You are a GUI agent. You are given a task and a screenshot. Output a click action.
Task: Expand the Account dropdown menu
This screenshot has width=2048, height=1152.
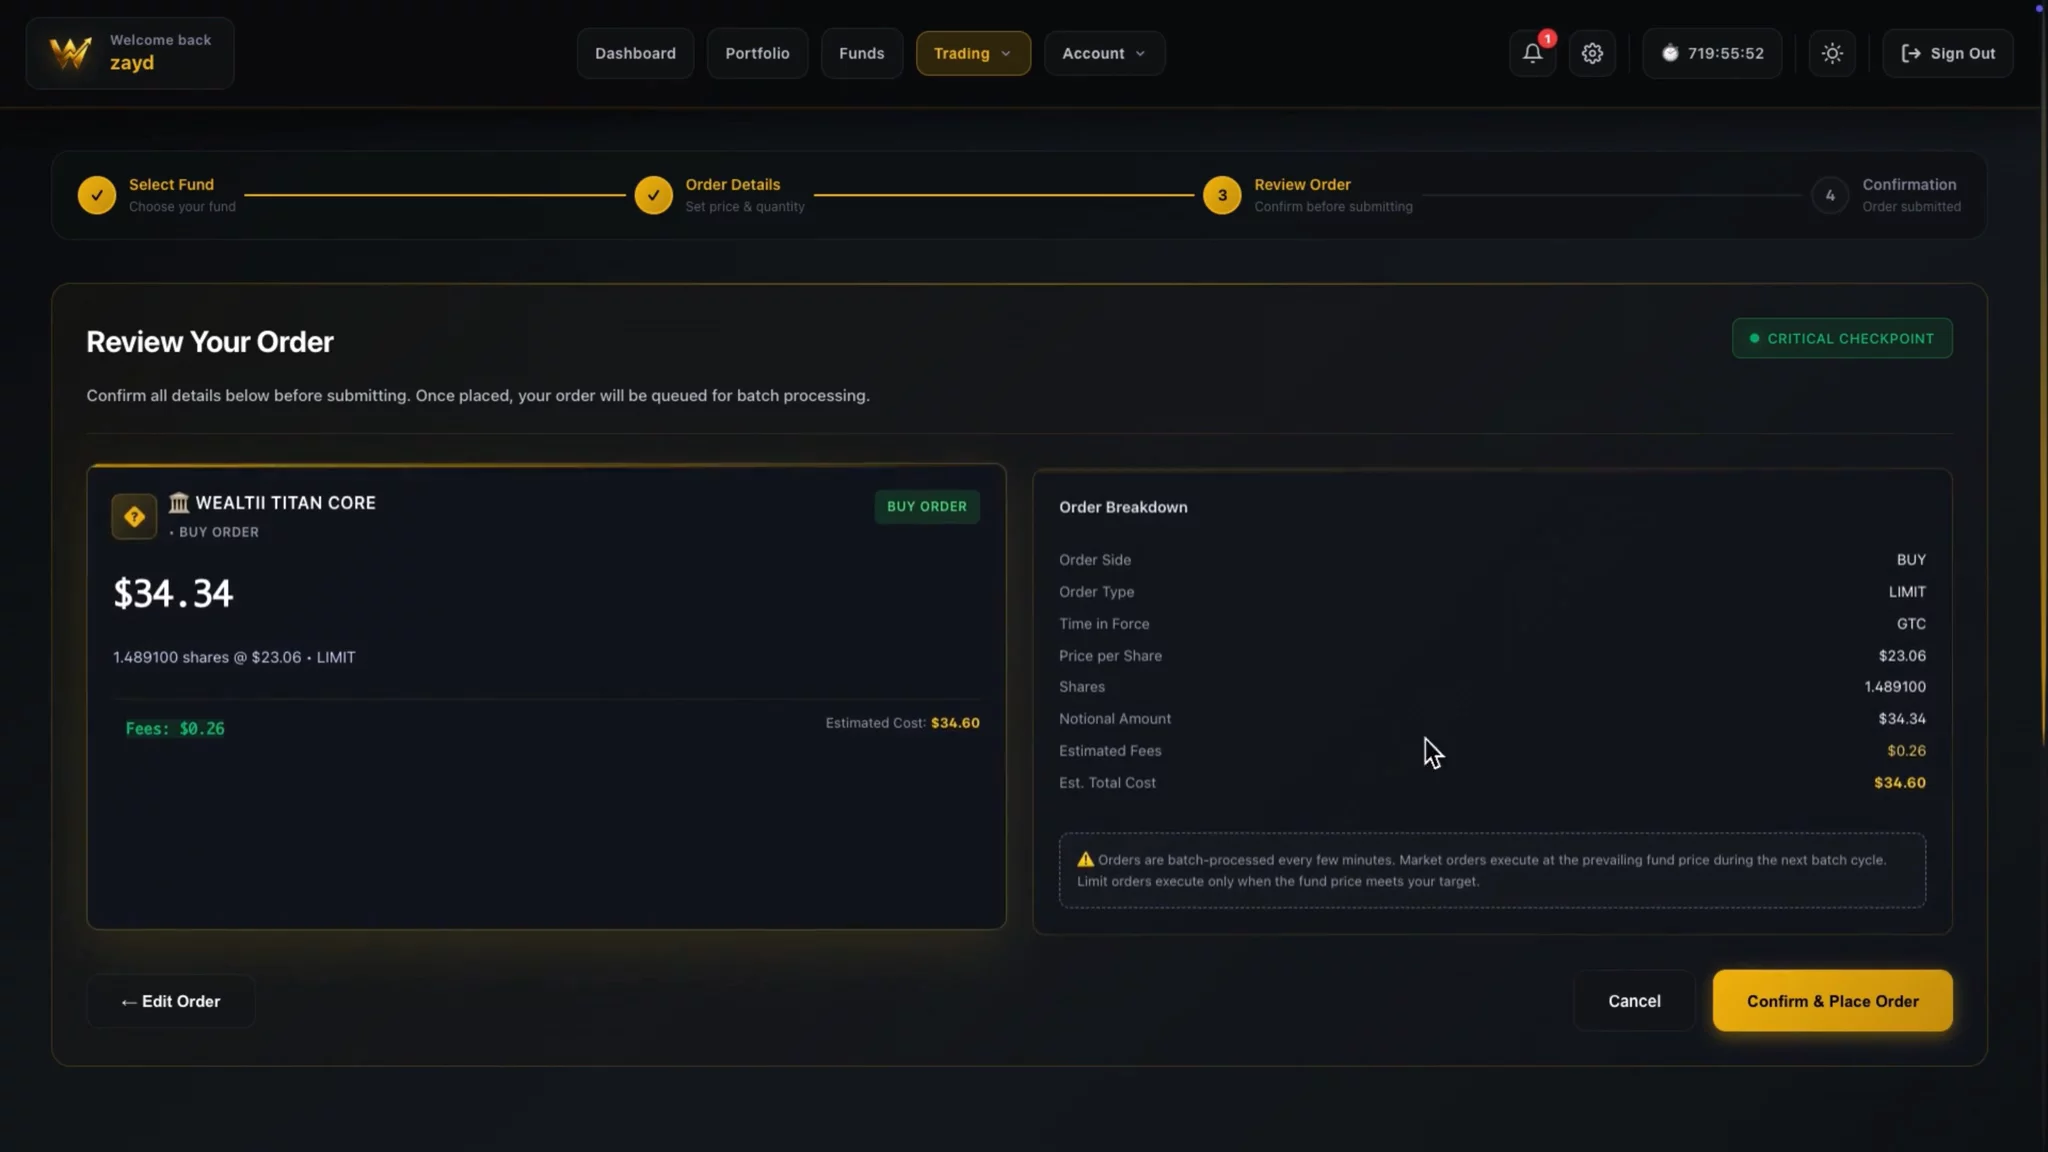coord(1104,53)
